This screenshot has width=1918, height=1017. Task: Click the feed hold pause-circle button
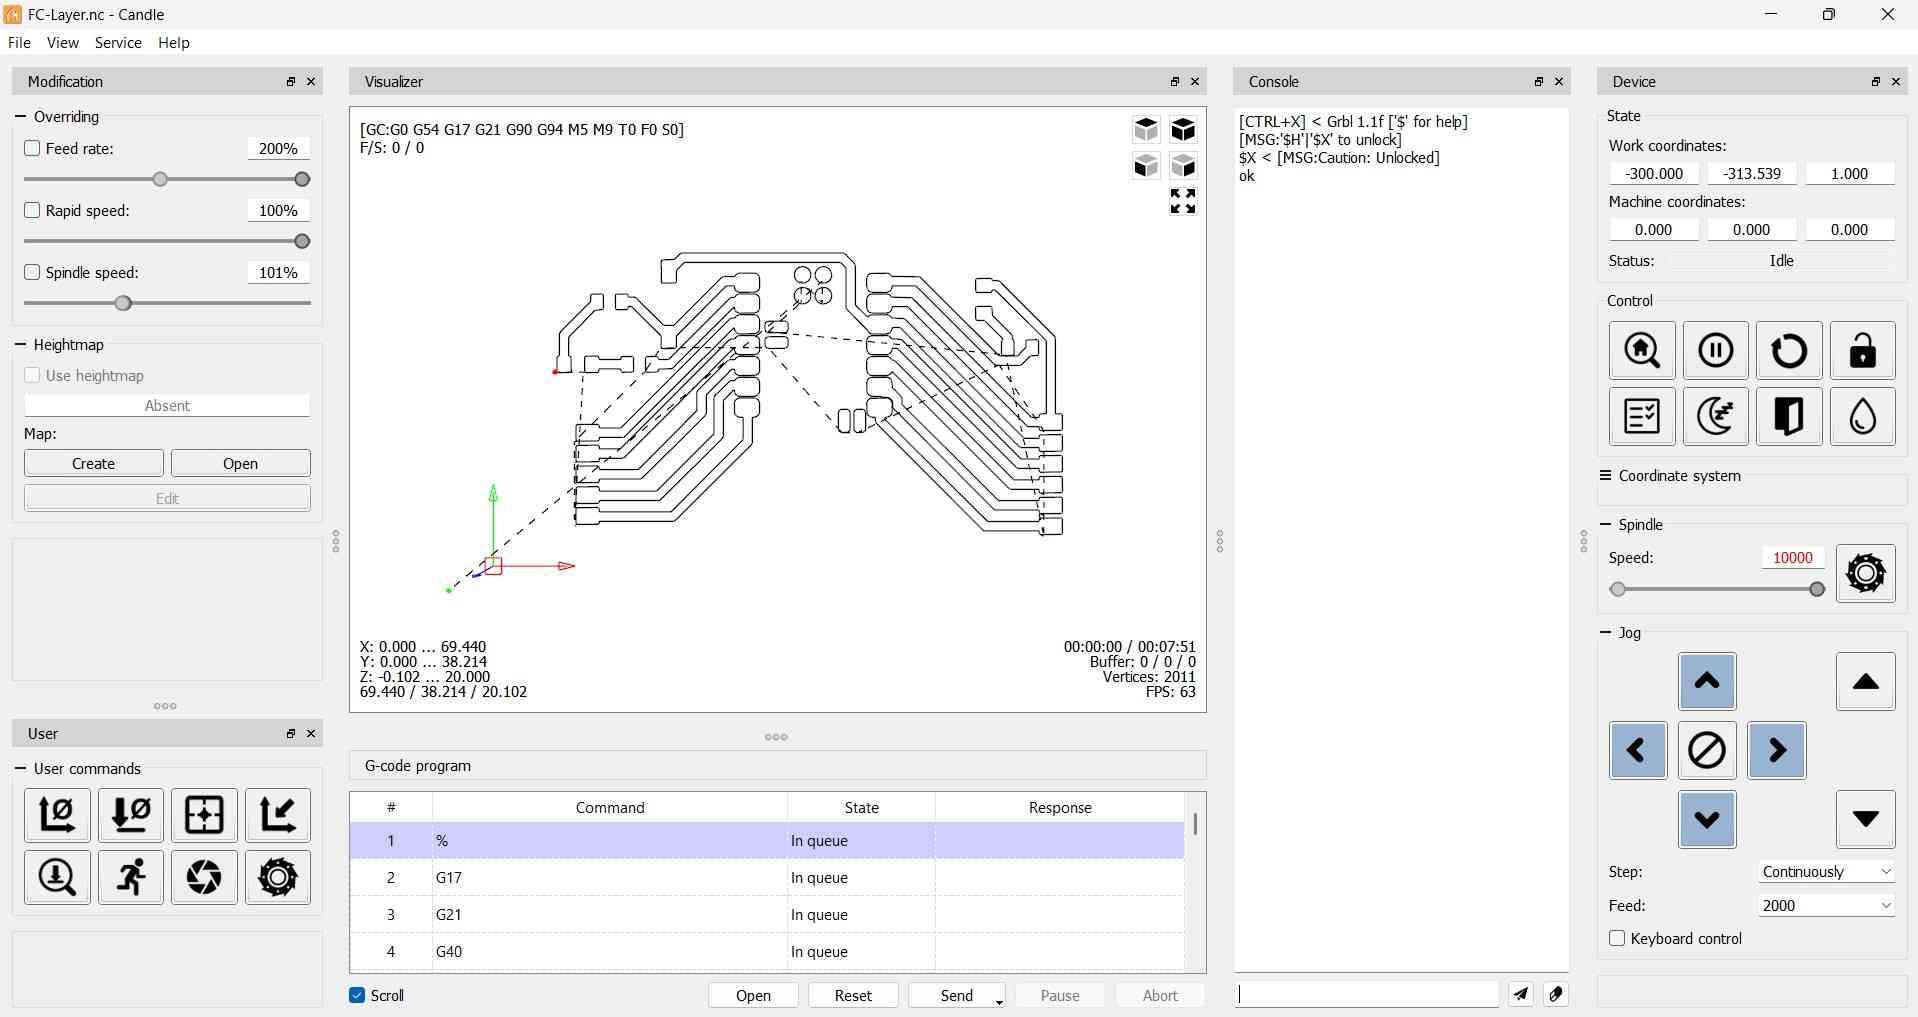tap(1716, 350)
